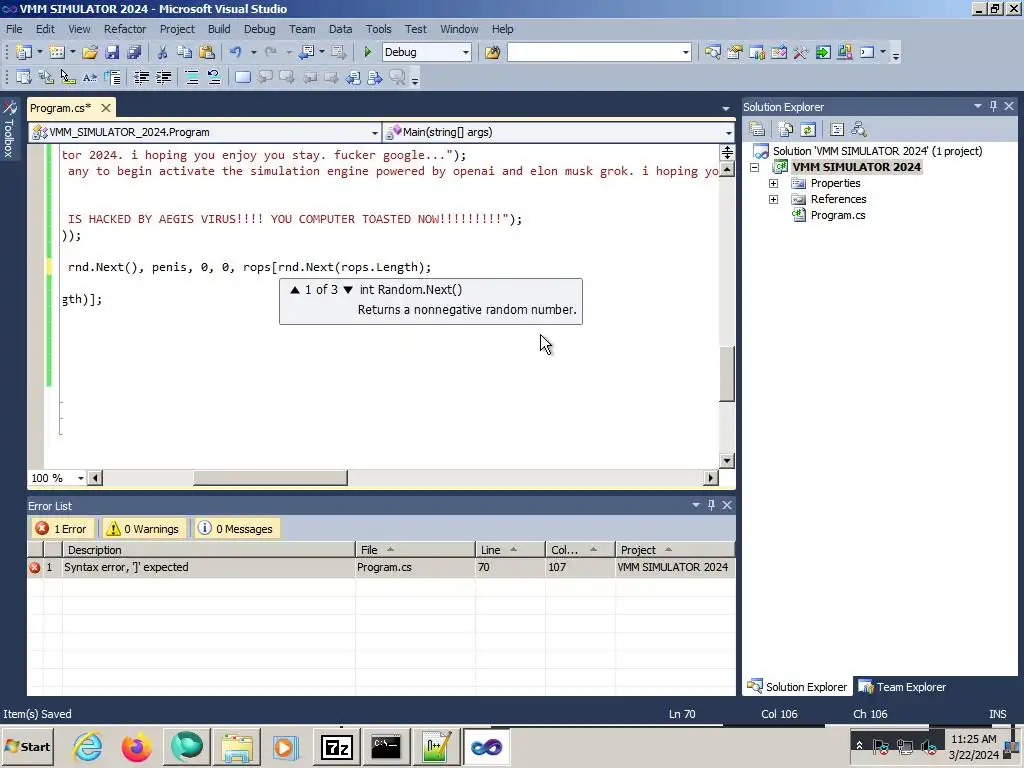
Task: Decrease line indent in text editor toolbar
Action: (x=141, y=78)
